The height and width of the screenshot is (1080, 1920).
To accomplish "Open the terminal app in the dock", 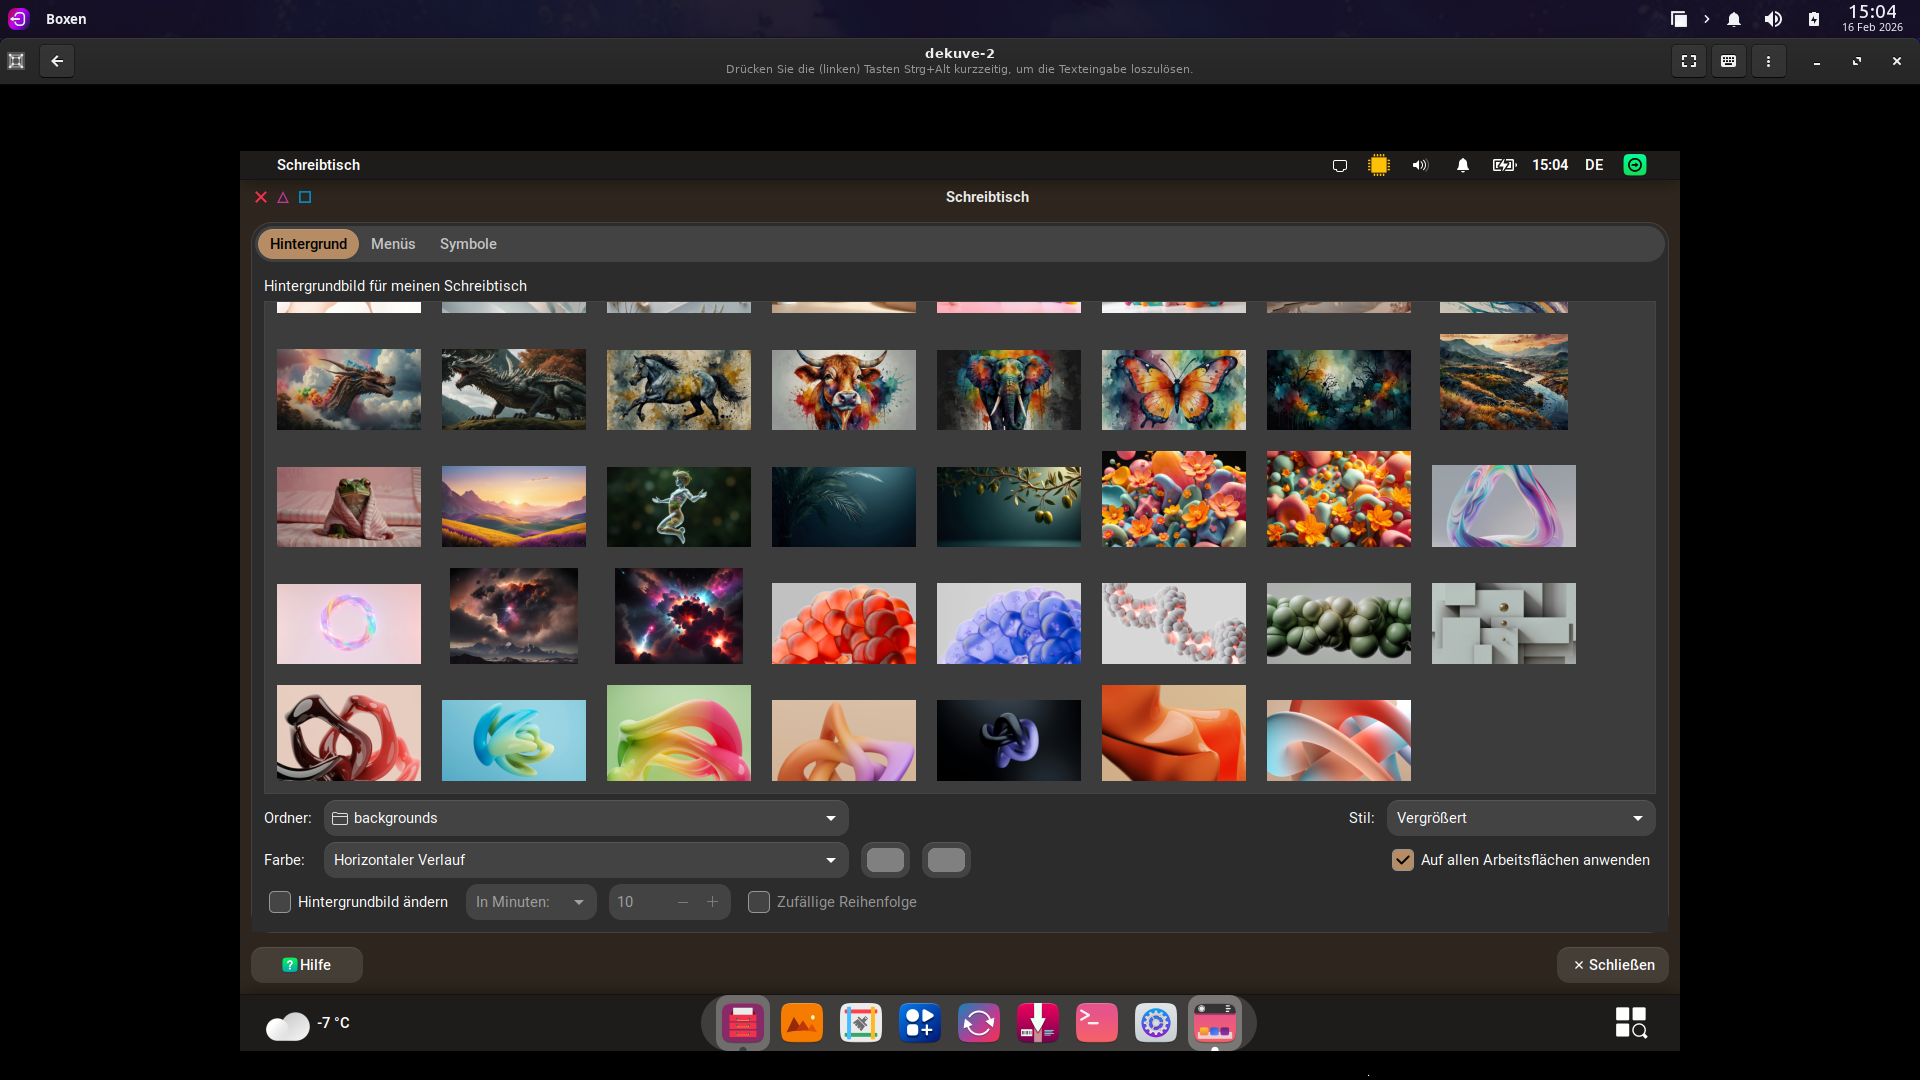I will pos(1096,1023).
